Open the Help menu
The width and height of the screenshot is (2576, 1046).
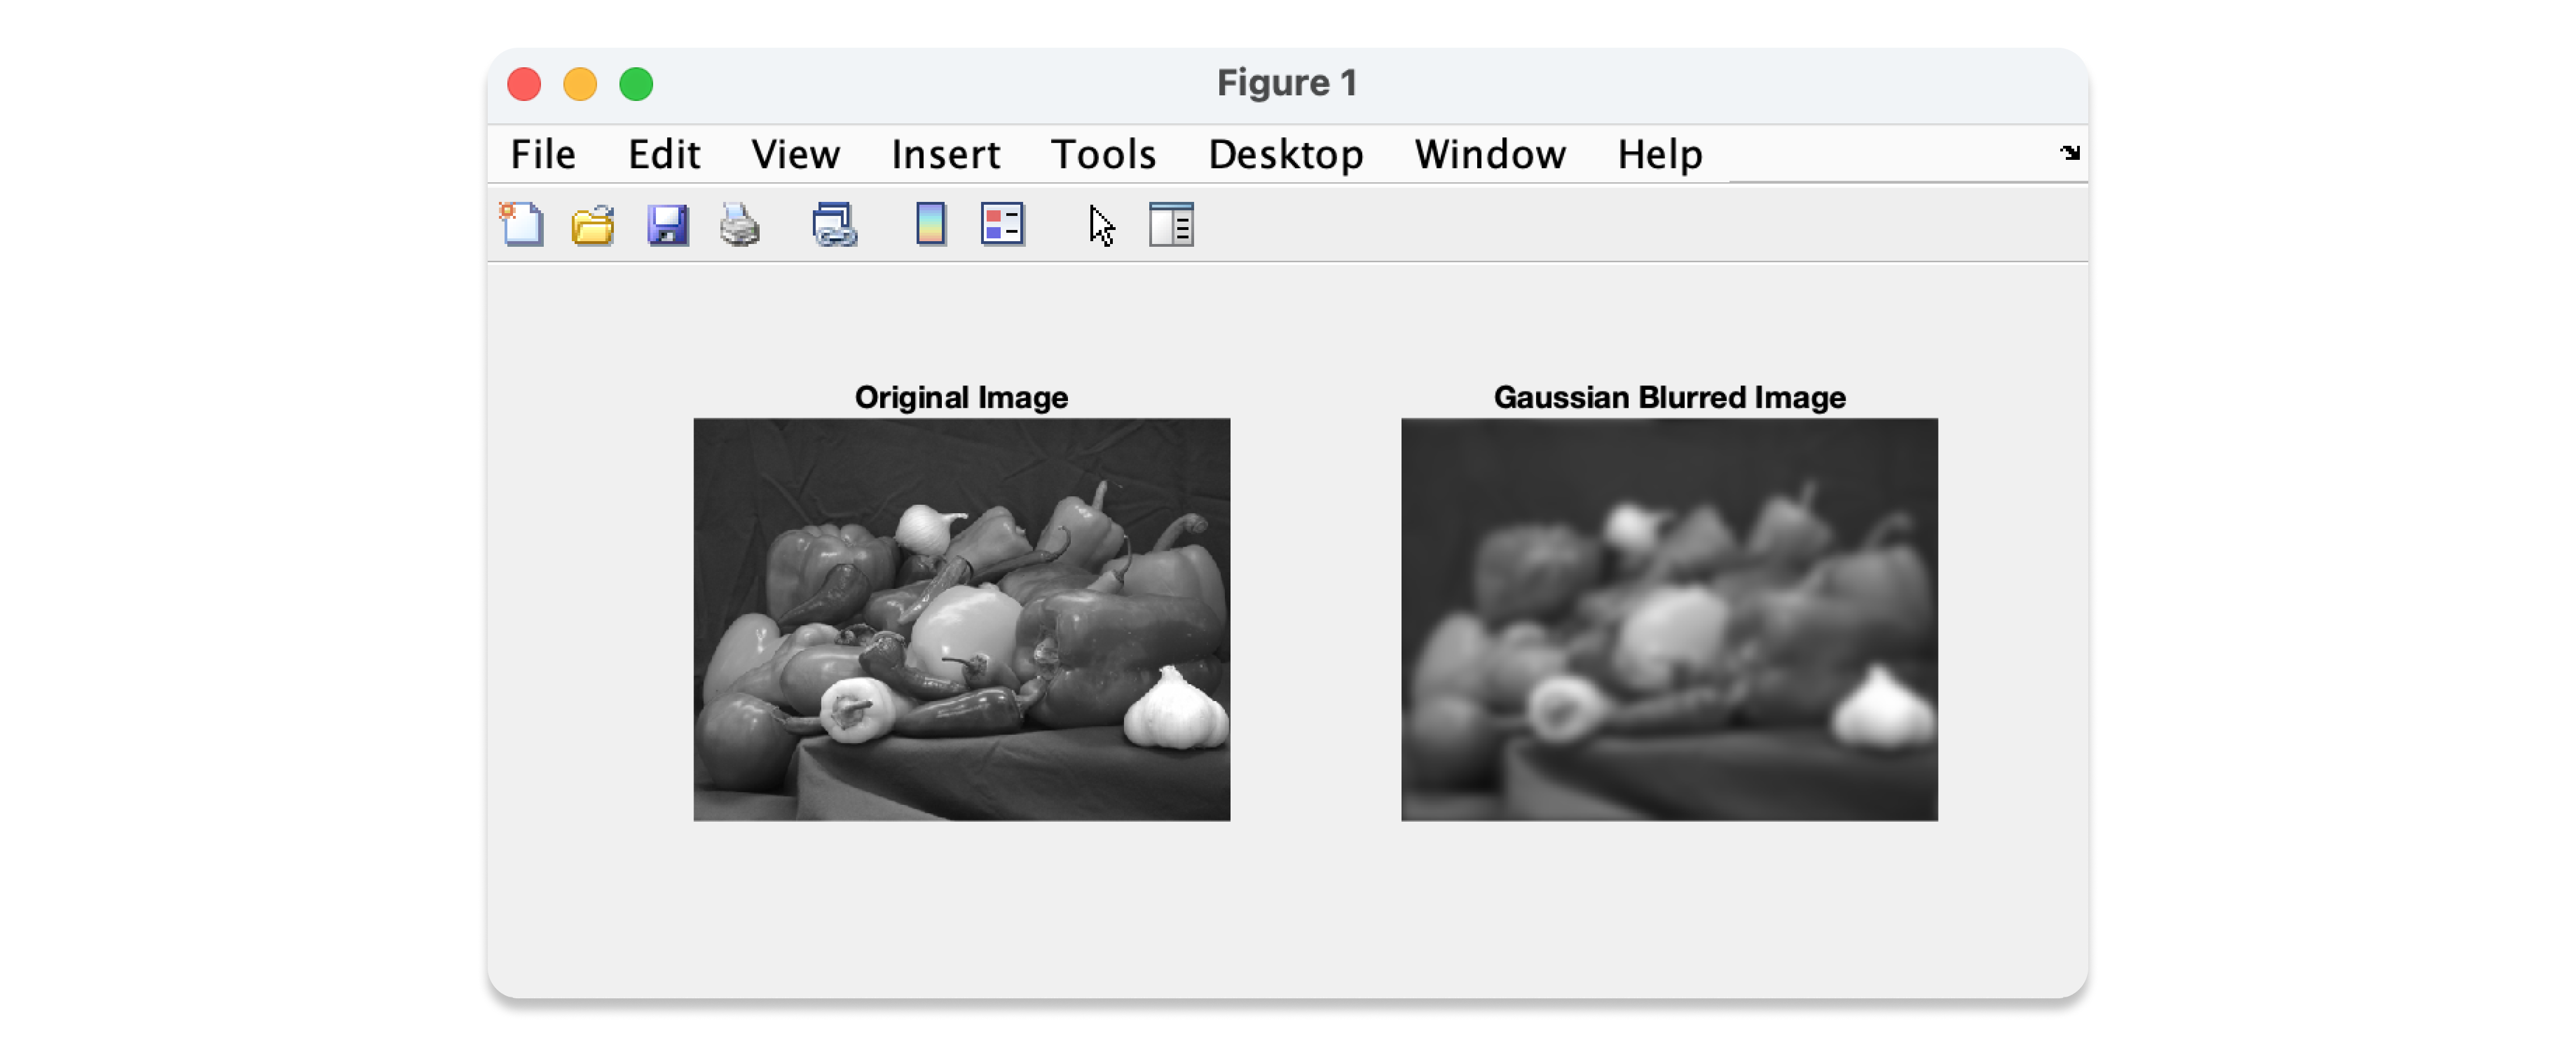(1659, 155)
